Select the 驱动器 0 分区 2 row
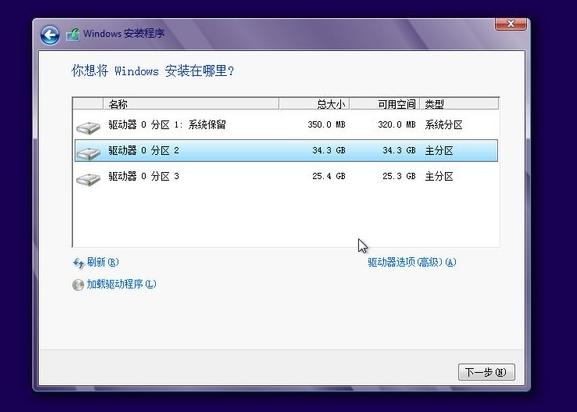Screen dimensions: 577x412 [286, 150]
